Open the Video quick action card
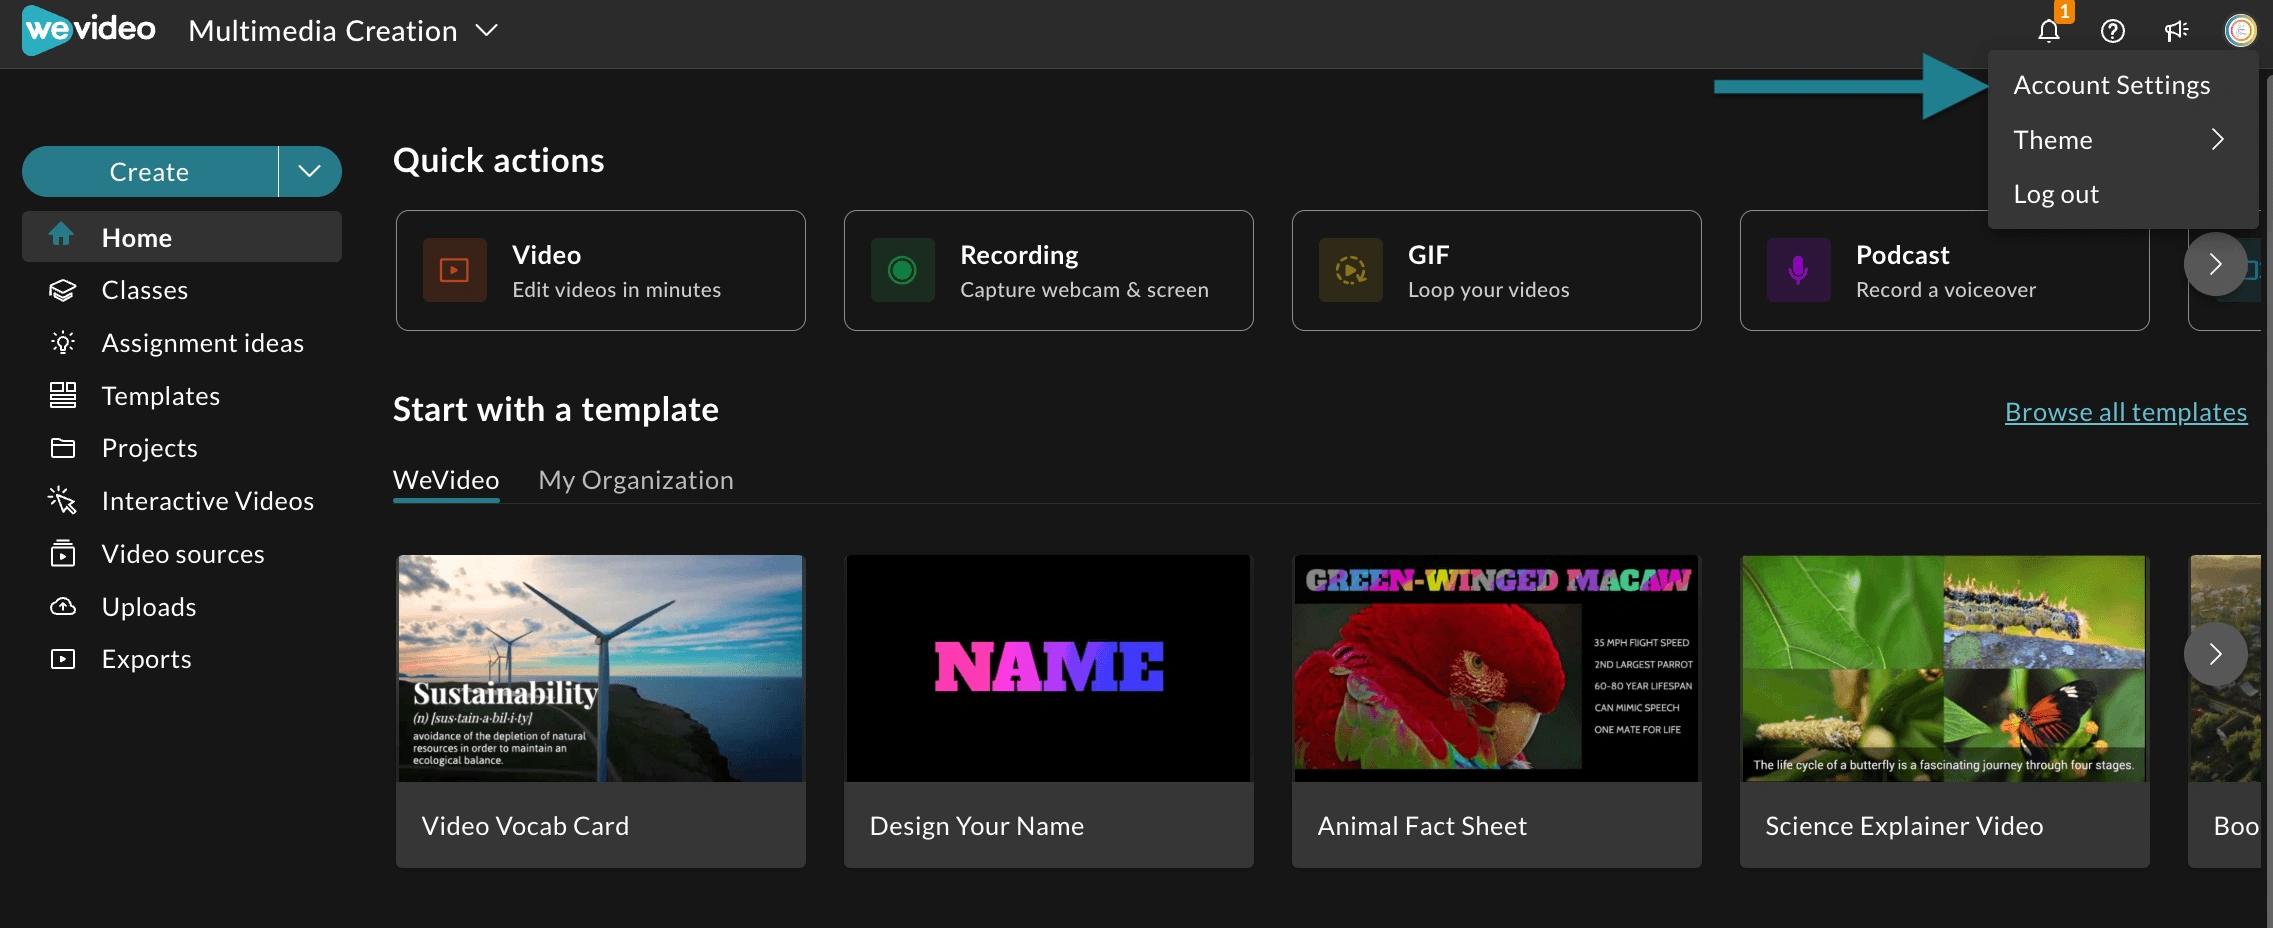The image size is (2273, 928). click(600, 270)
